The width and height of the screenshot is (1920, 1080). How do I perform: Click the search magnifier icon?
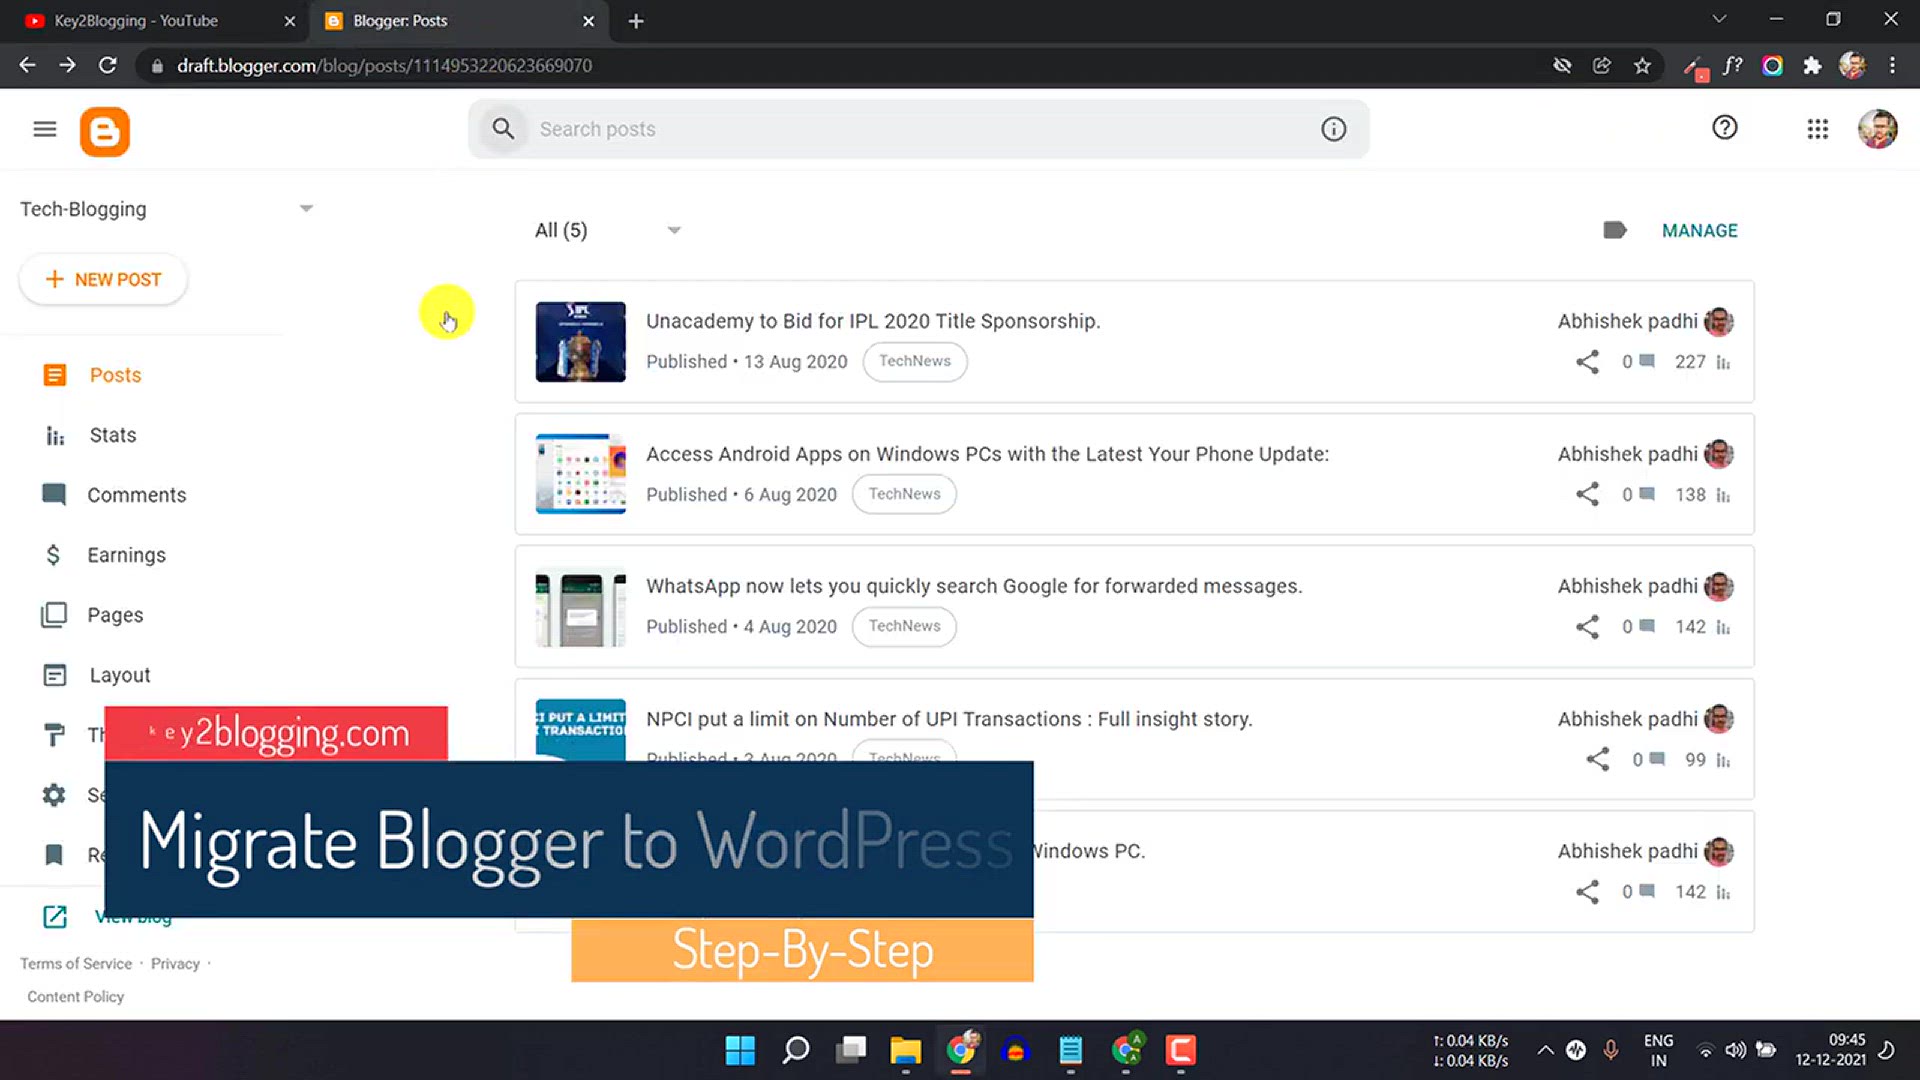click(x=503, y=129)
